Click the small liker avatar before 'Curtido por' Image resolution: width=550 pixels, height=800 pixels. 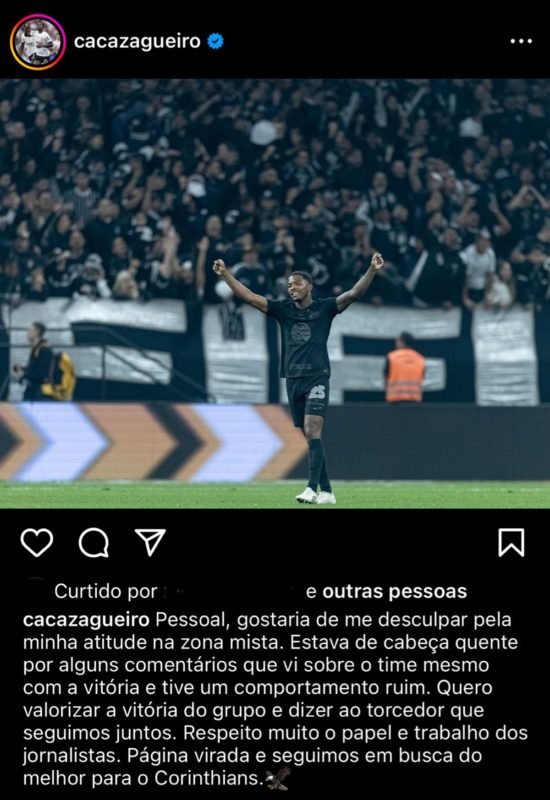tap(36, 587)
